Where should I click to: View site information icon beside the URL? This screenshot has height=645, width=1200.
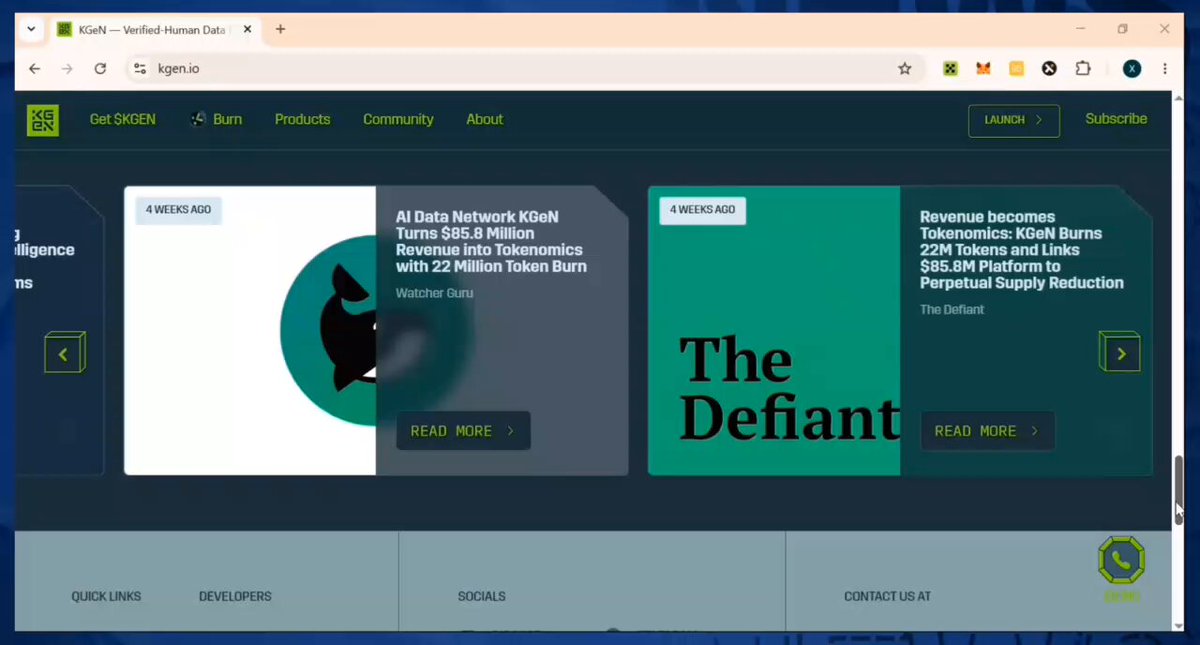(140, 69)
